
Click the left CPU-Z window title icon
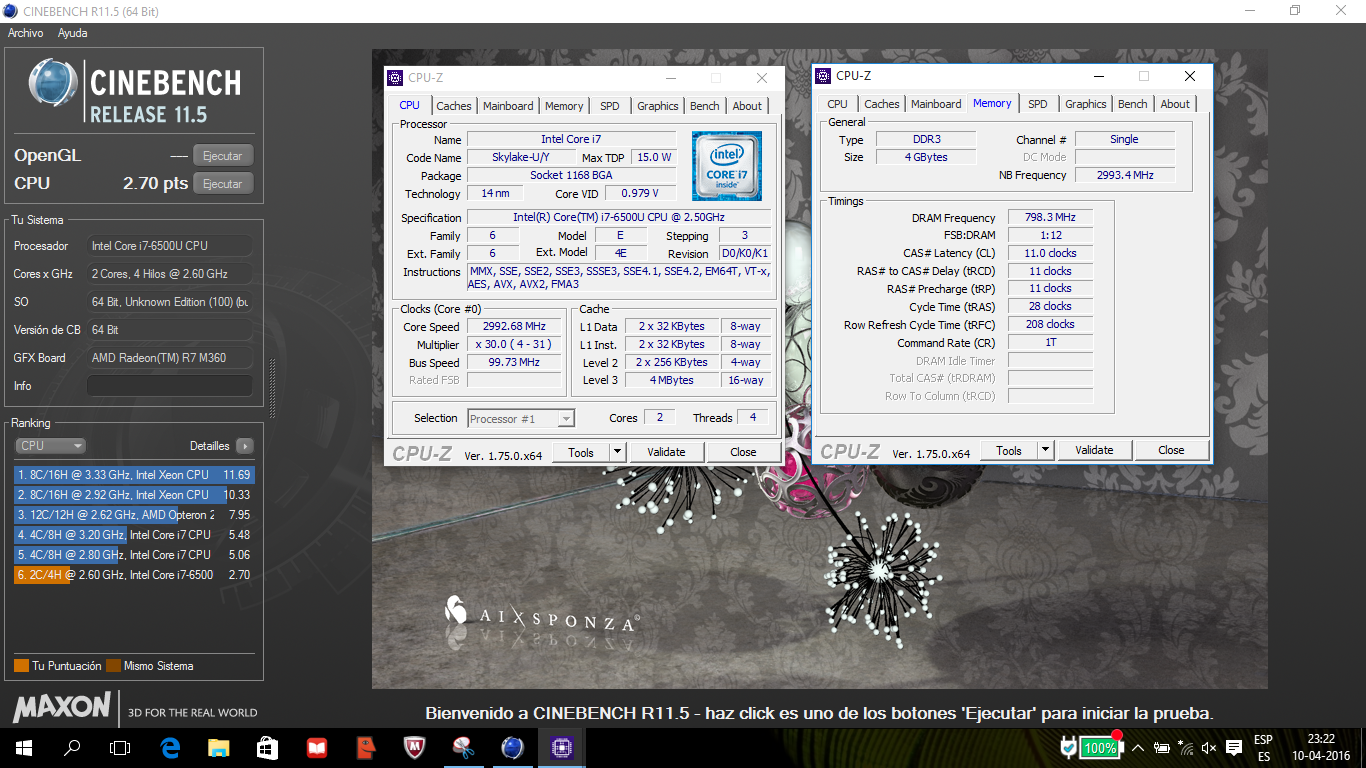coord(395,77)
